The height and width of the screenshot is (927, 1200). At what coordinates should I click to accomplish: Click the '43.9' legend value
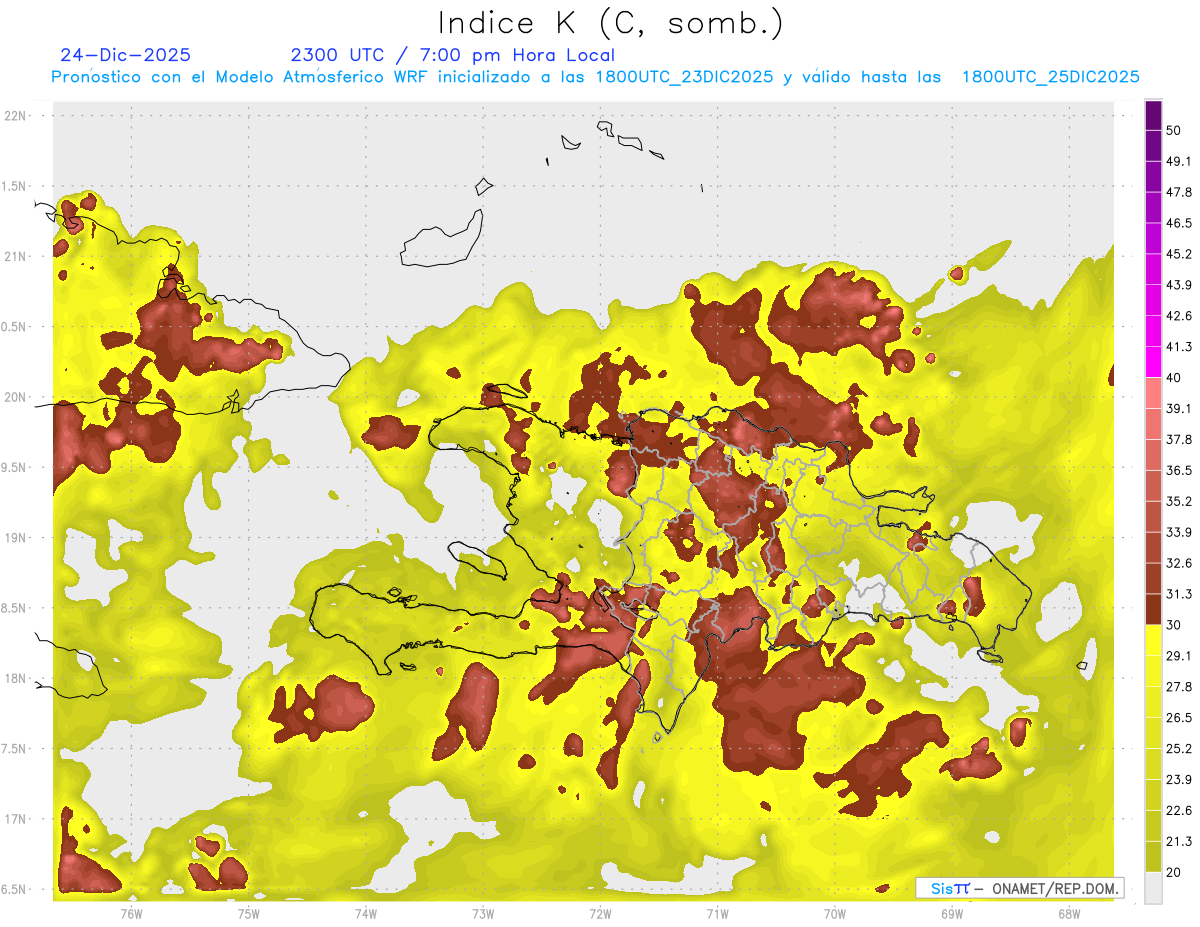tap(1178, 285)
